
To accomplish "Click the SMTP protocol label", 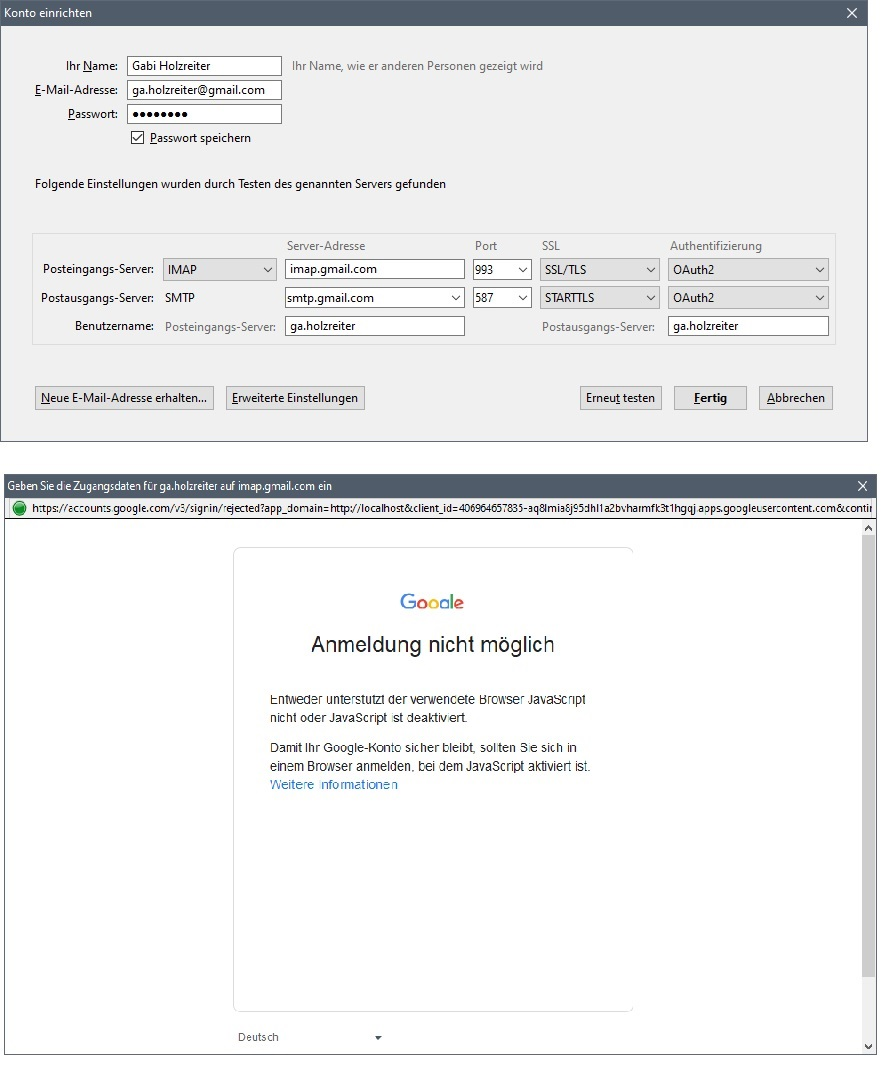I will [x=180, y=298].
